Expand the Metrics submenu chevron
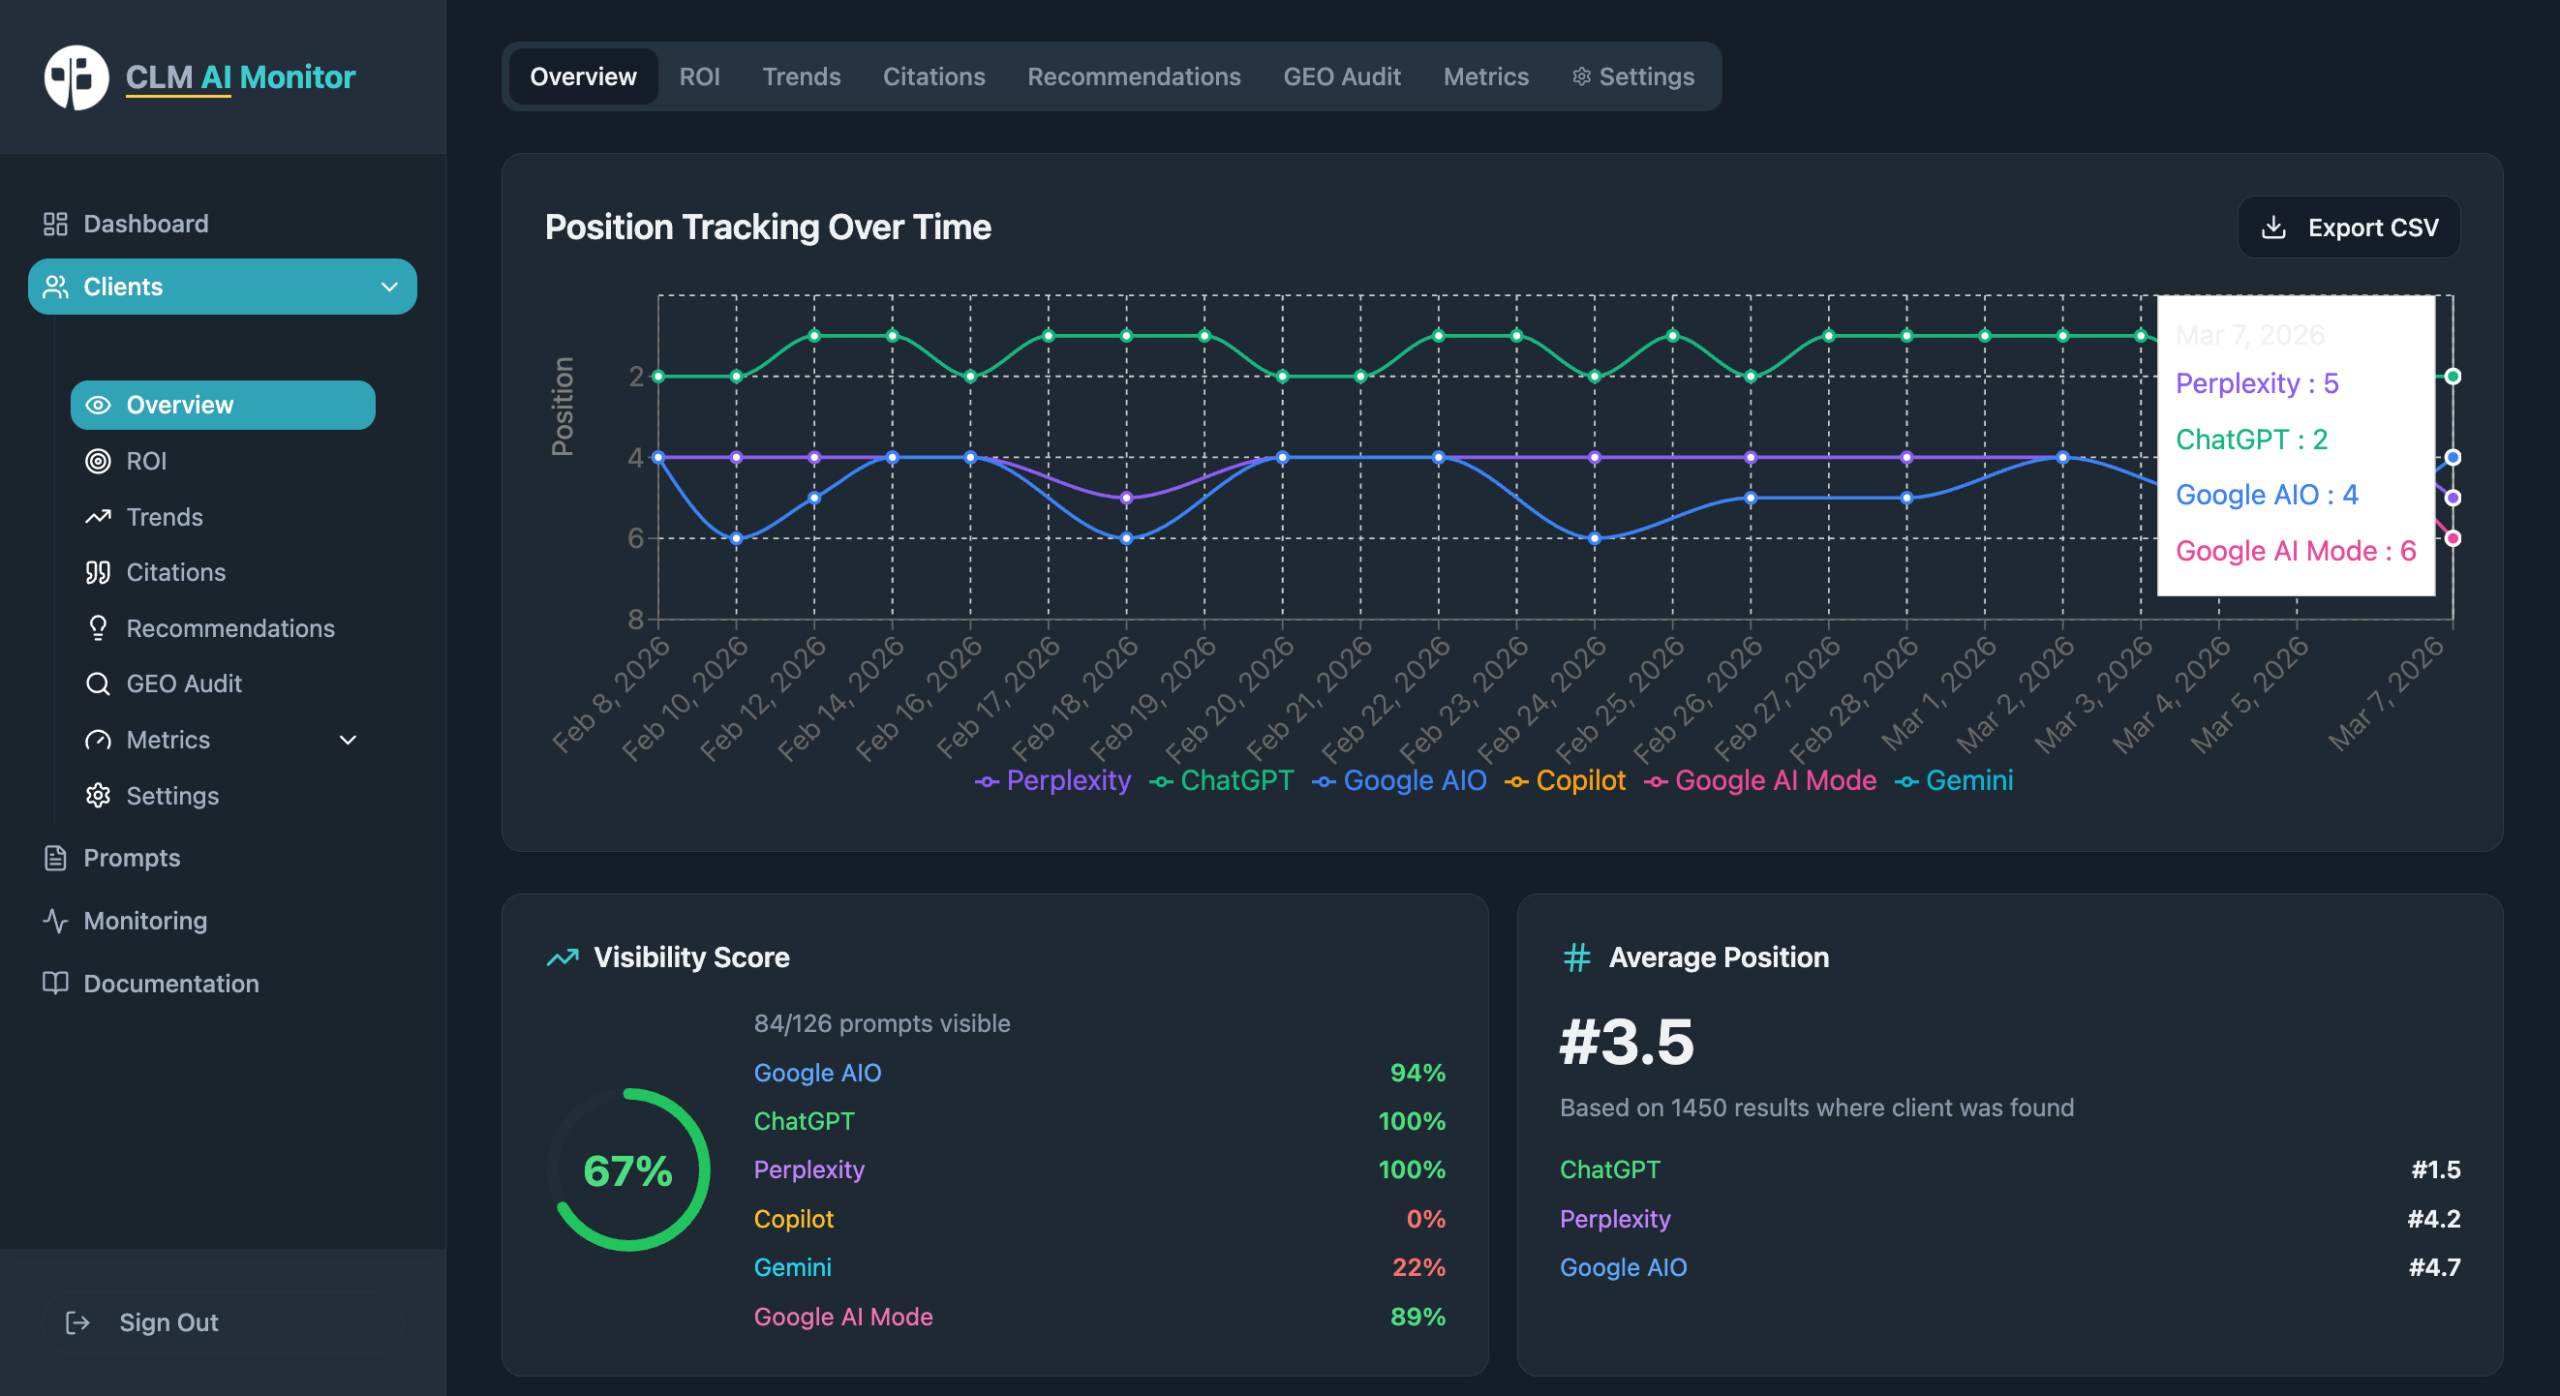 (347, 740)
